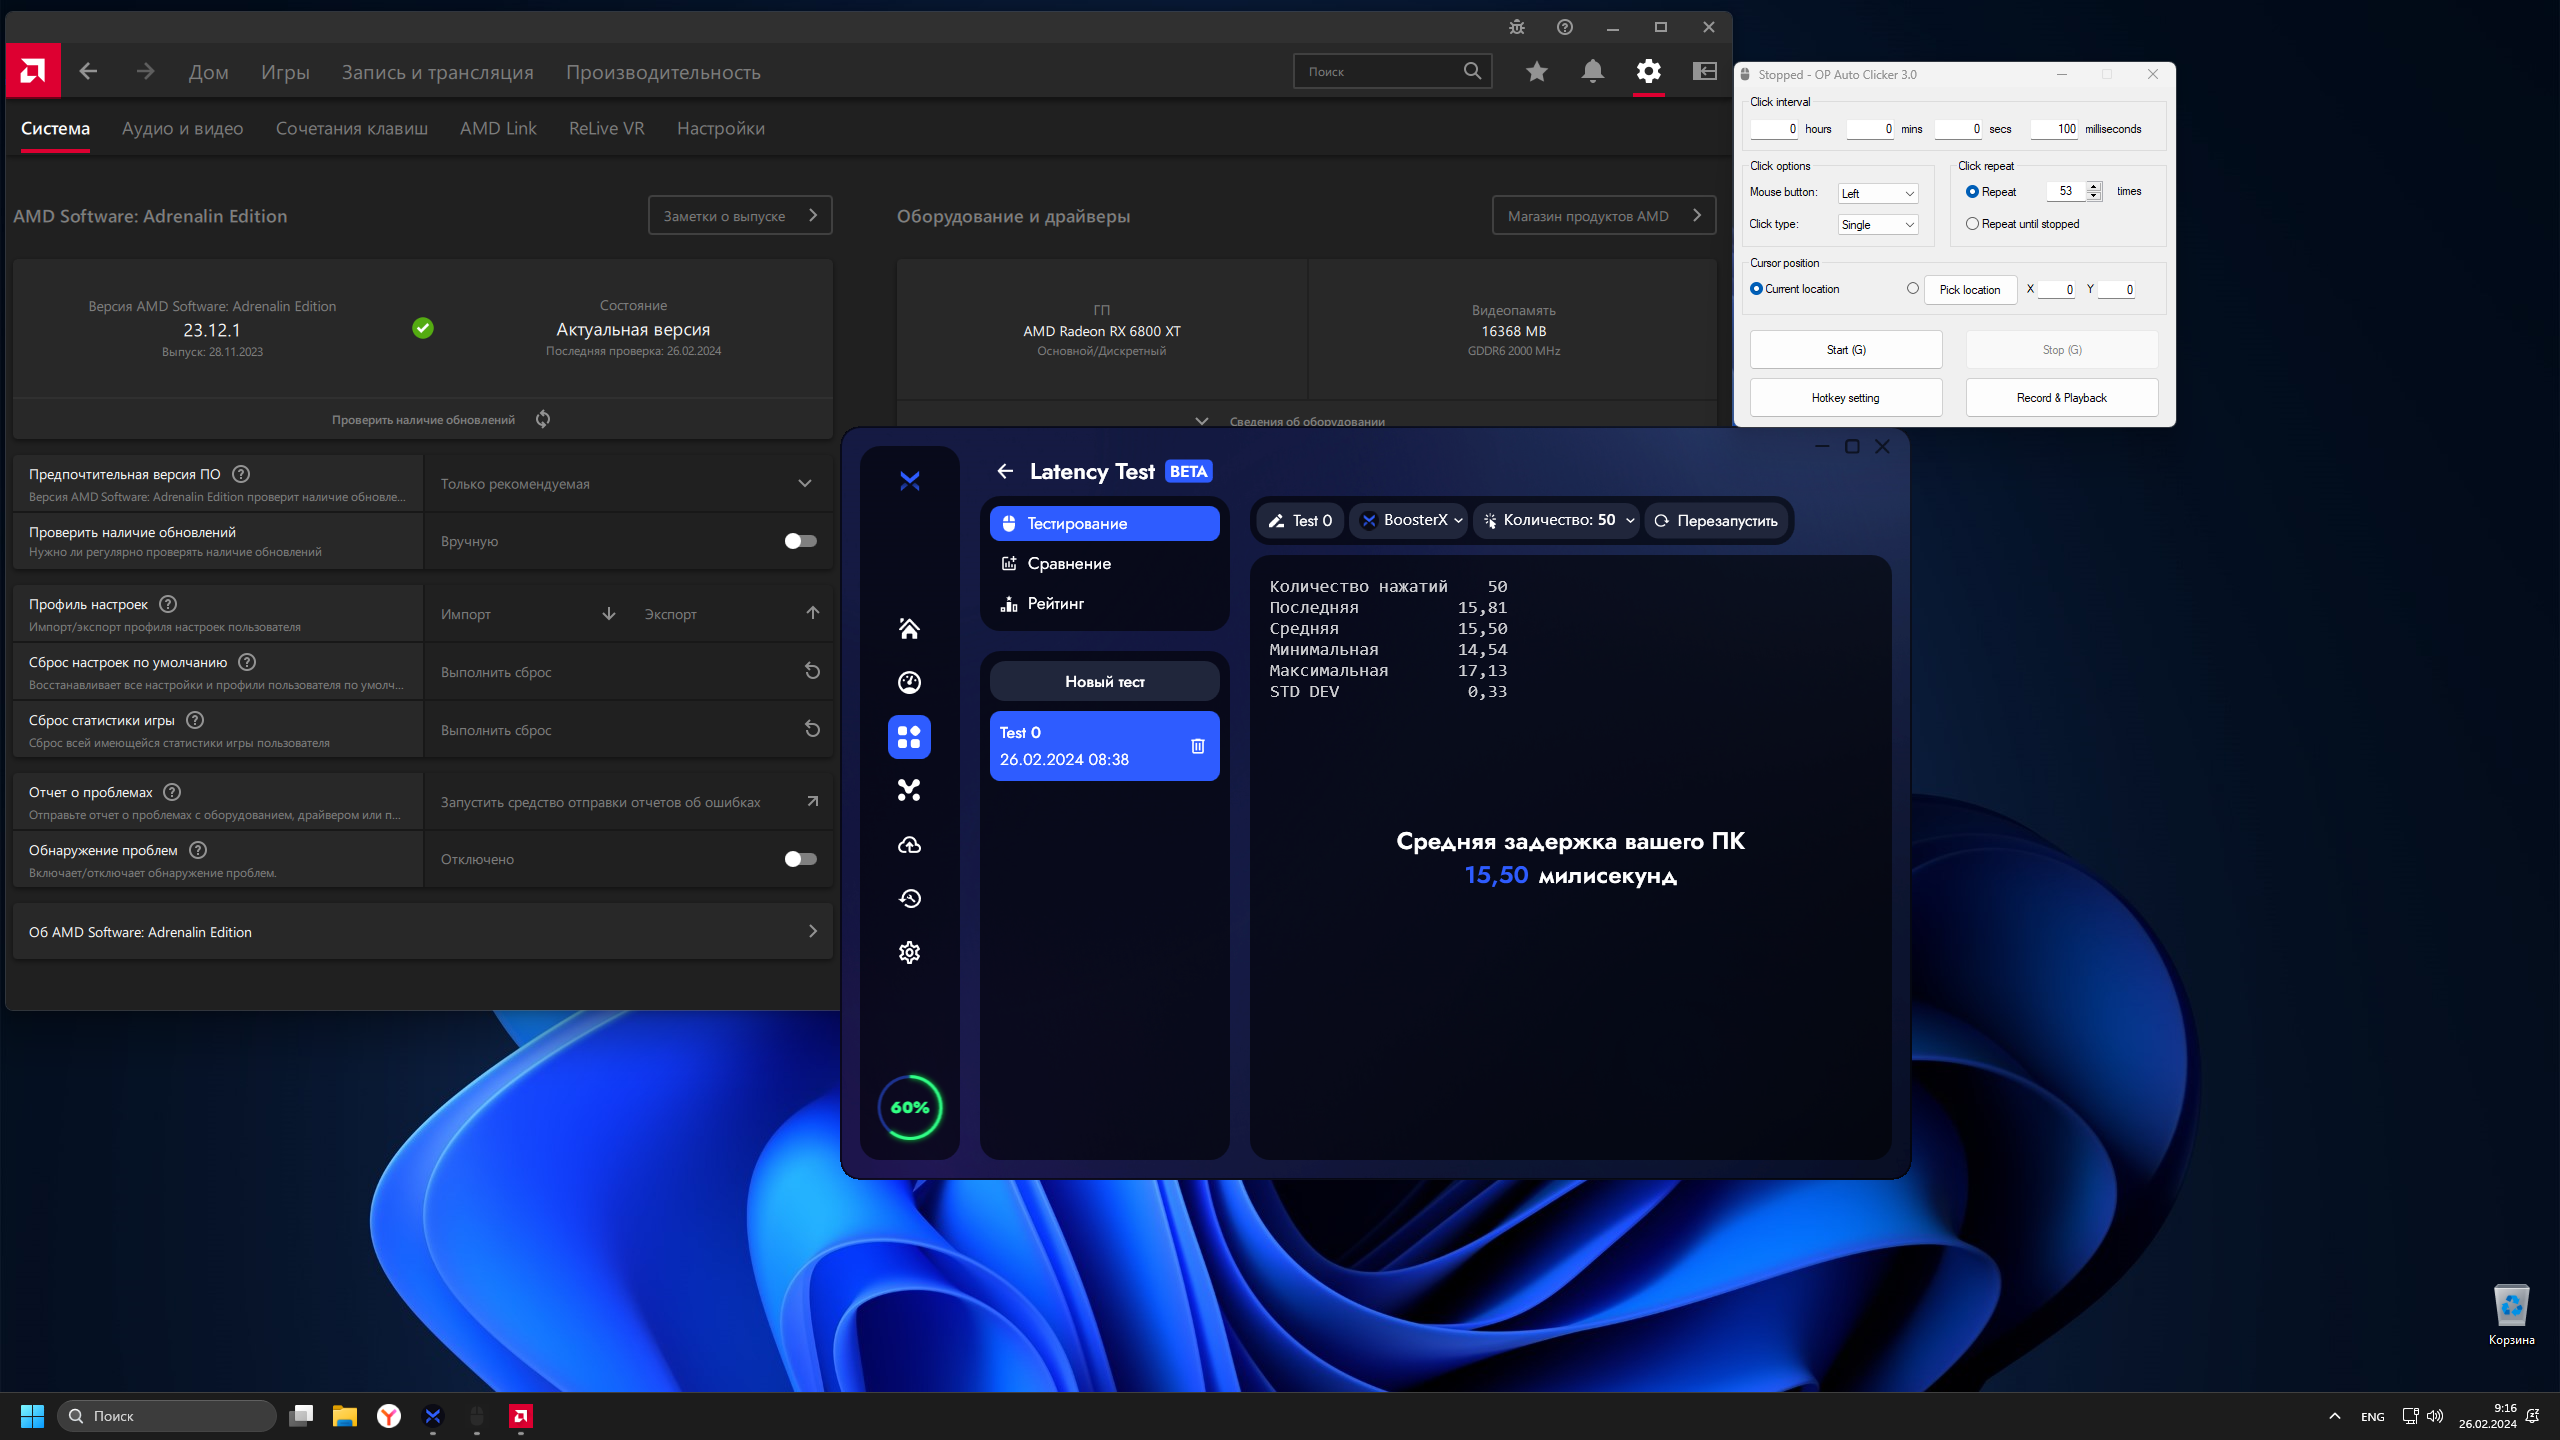
Task: Open the Количество: 50 dropdown
Action: (x=1558, y=520)
